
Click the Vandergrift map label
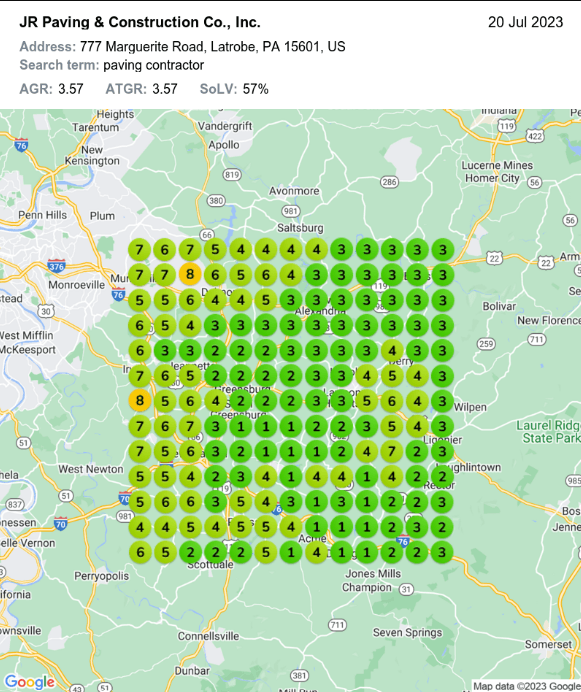coord(225,126)
